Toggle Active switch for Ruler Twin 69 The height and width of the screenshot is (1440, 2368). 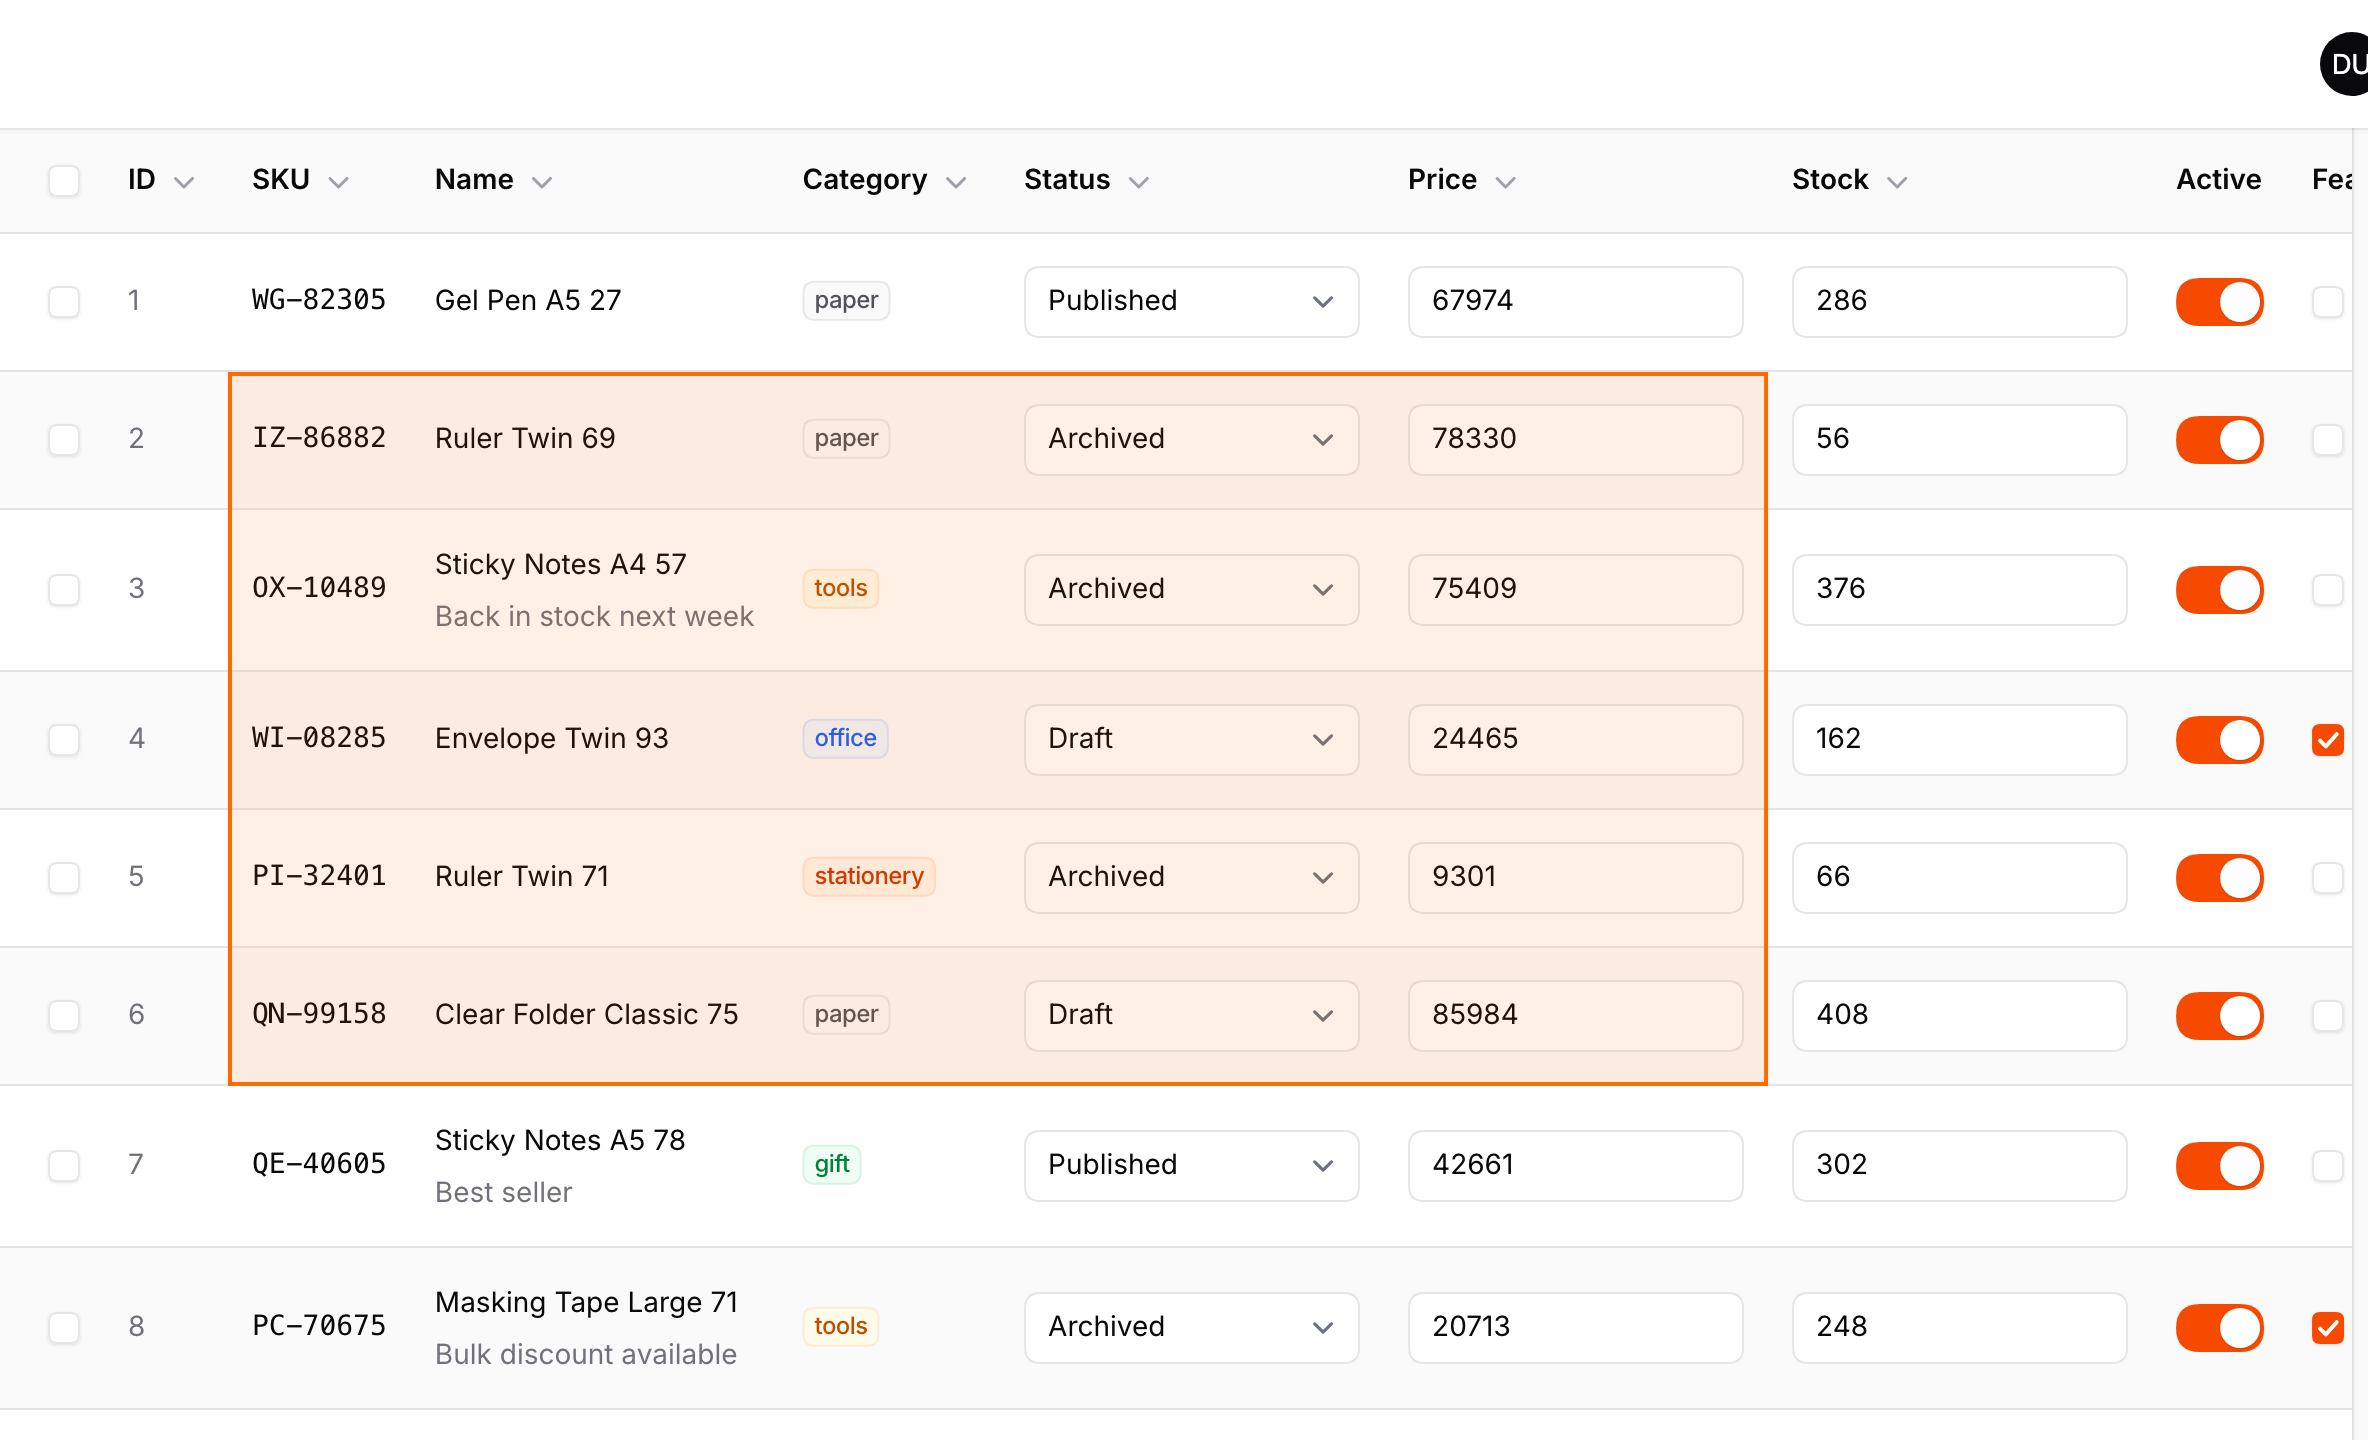(2220, 439)
